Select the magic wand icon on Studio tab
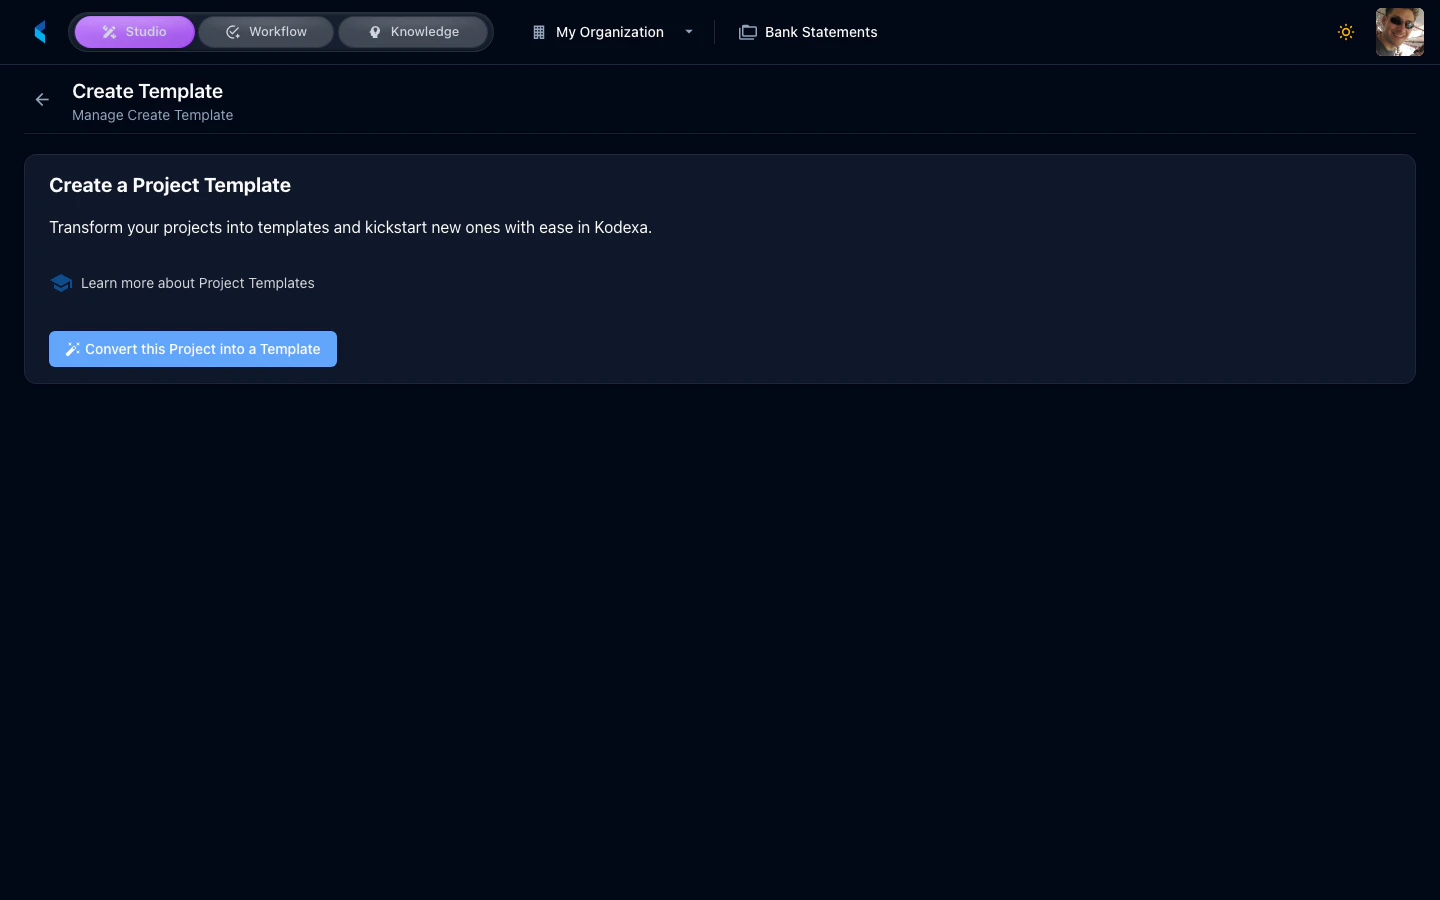This screenshot has height=900, width=1440. (x=109, y=31)
